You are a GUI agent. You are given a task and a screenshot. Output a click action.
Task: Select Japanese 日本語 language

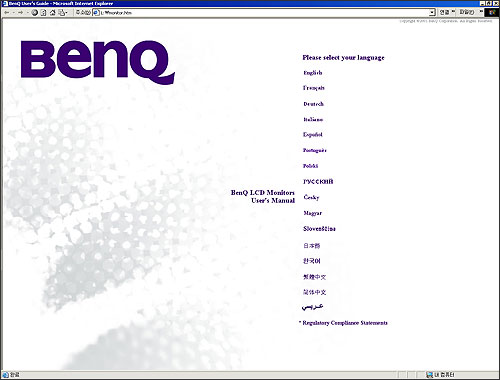(312, 246)
